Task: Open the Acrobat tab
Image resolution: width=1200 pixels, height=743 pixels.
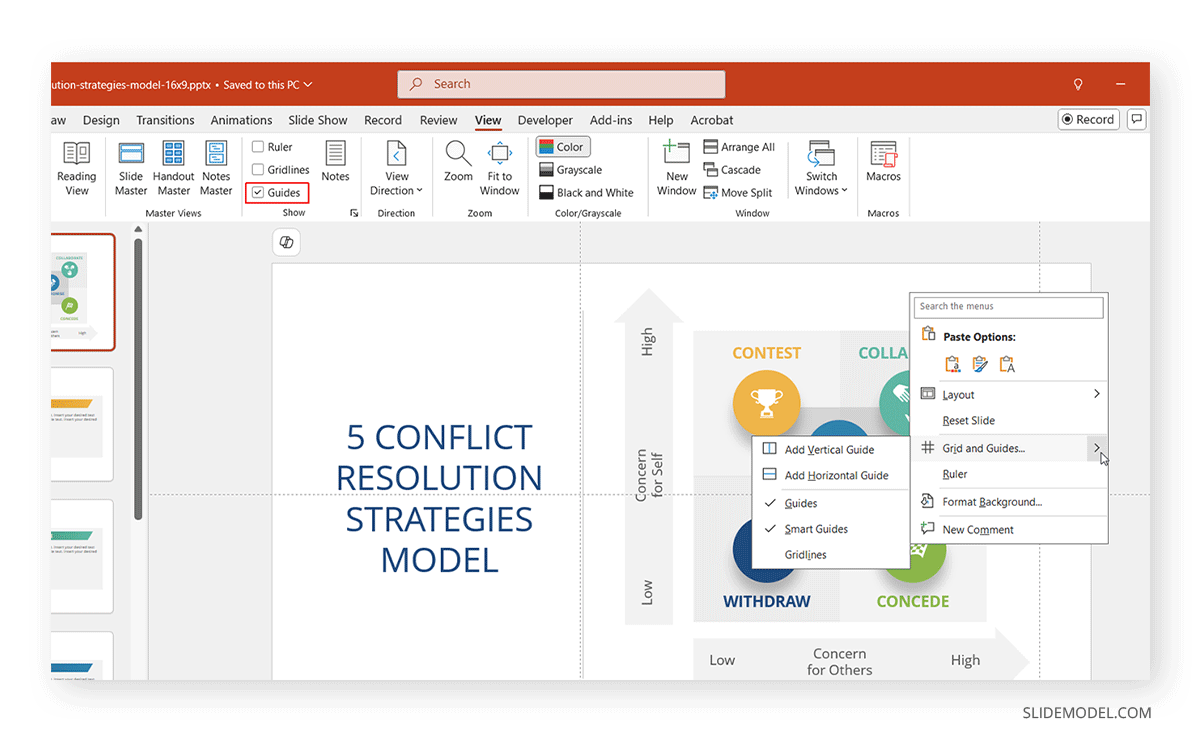Action: pyautogui.click(x=712, y=120)
